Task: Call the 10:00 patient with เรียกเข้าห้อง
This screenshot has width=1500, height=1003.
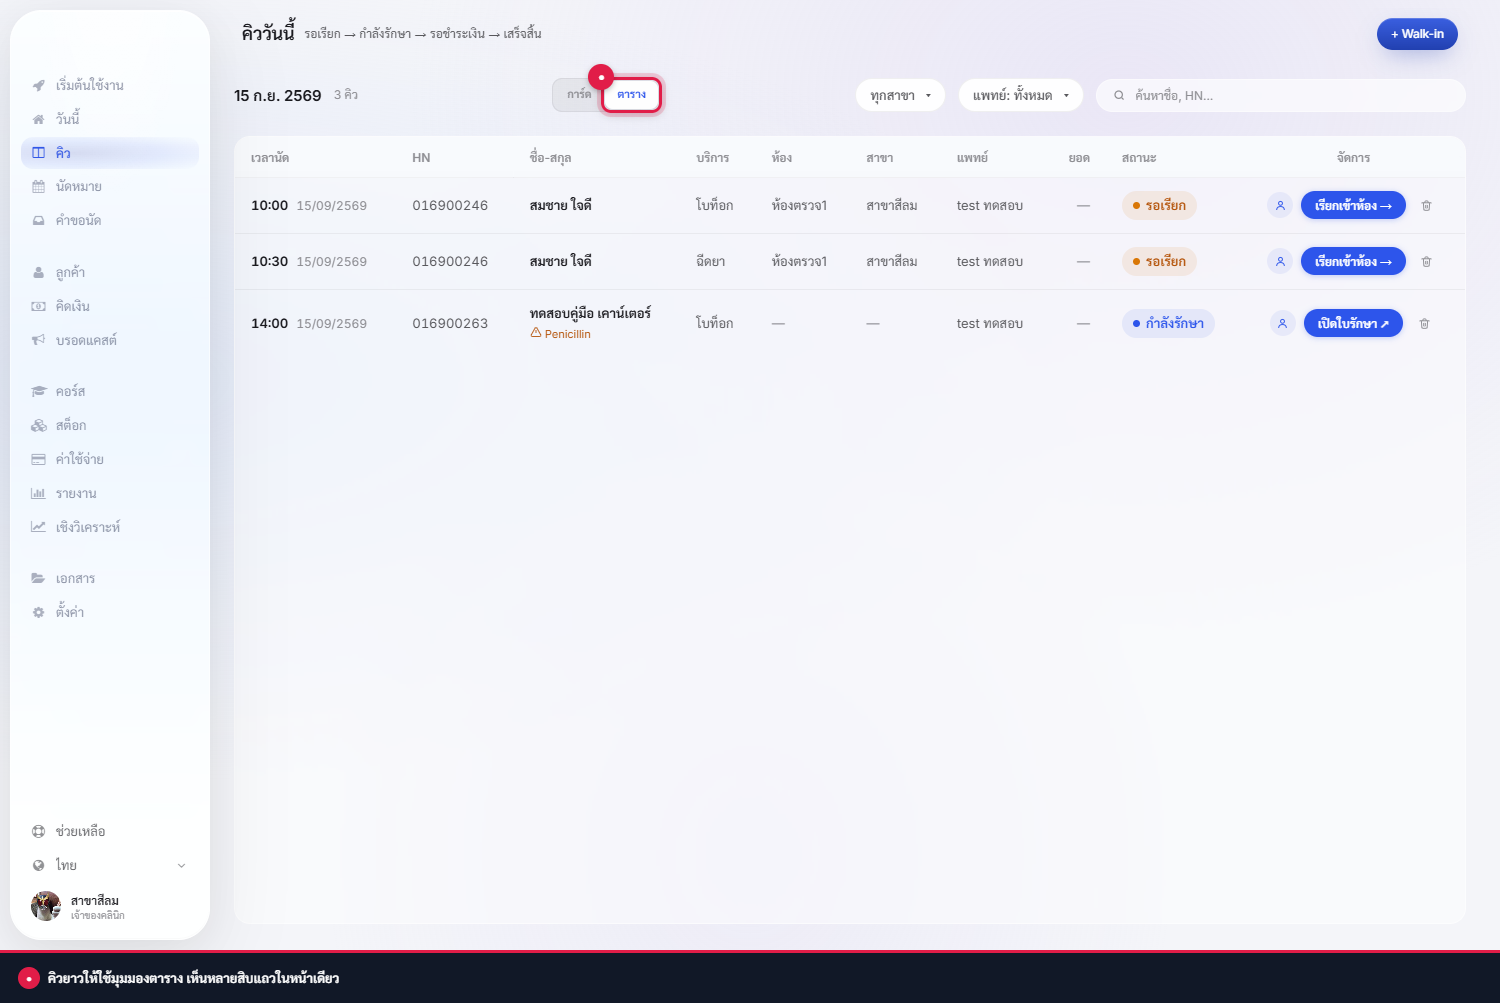Action: pos(1353,206)
